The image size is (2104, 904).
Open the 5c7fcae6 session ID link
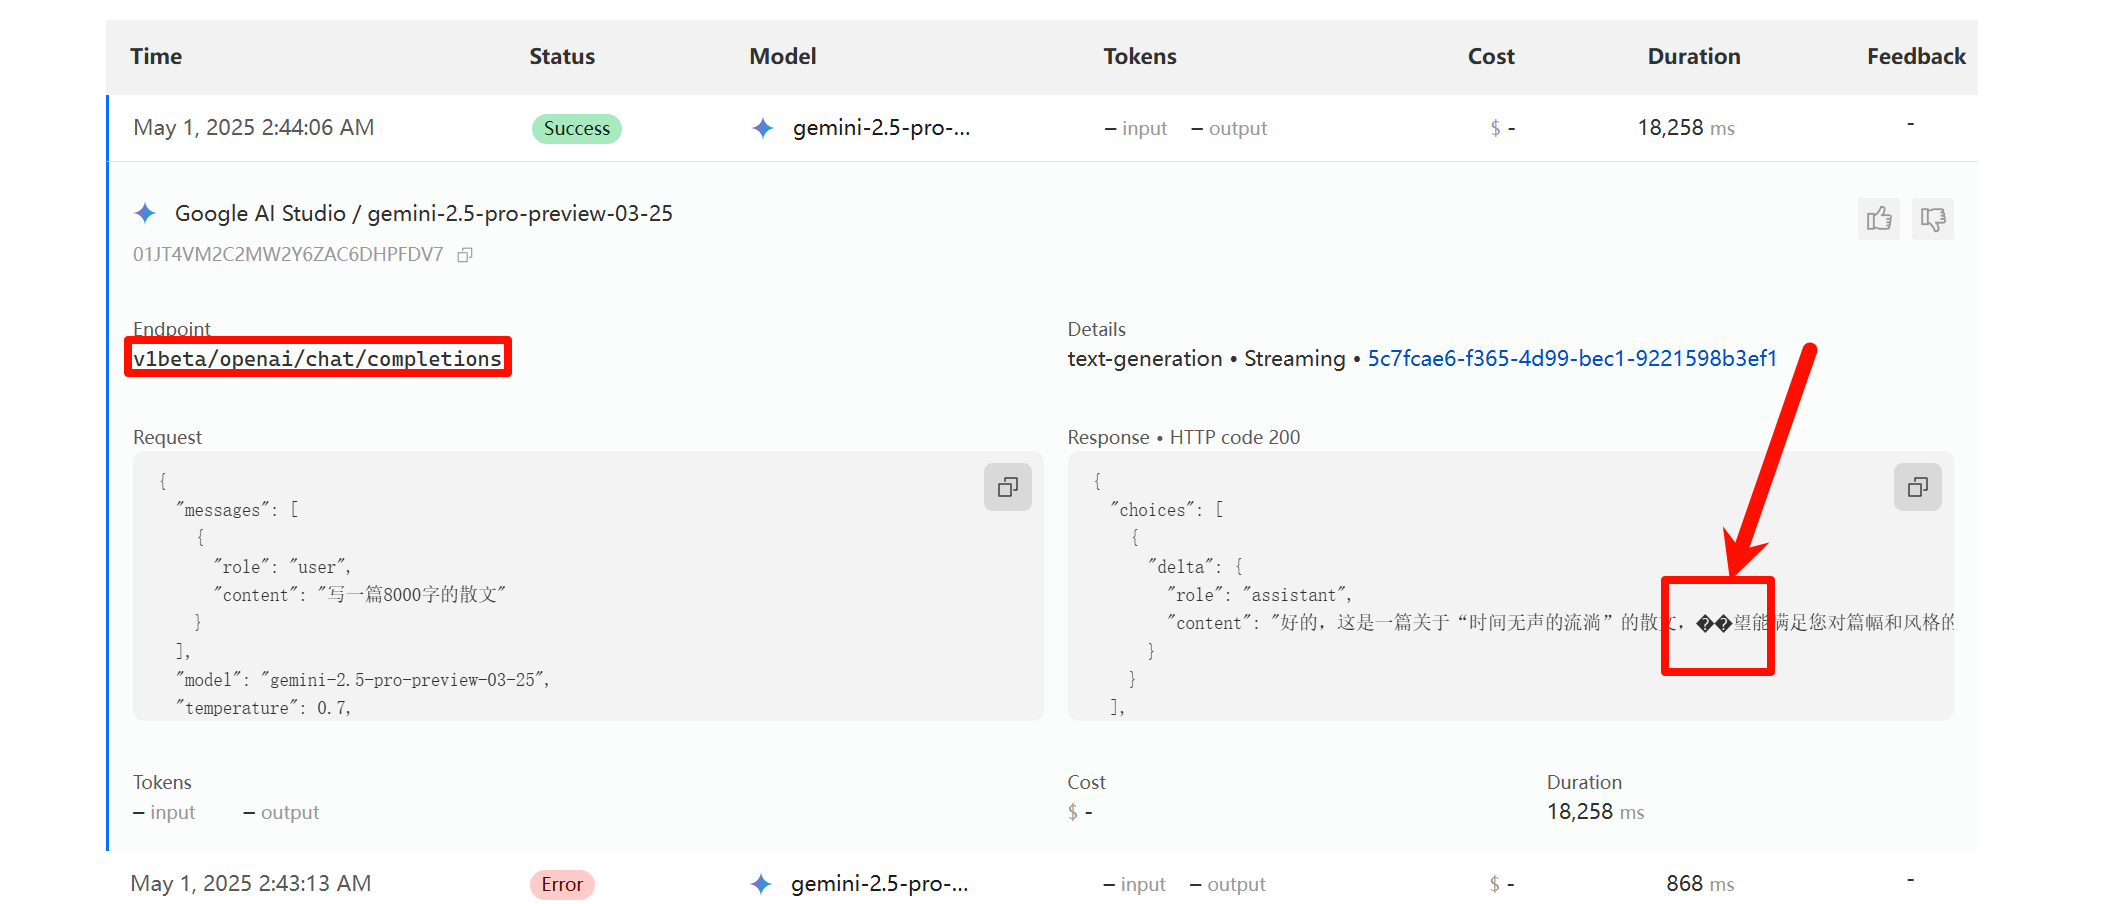pyautogui.click(x=1572, y=358)
